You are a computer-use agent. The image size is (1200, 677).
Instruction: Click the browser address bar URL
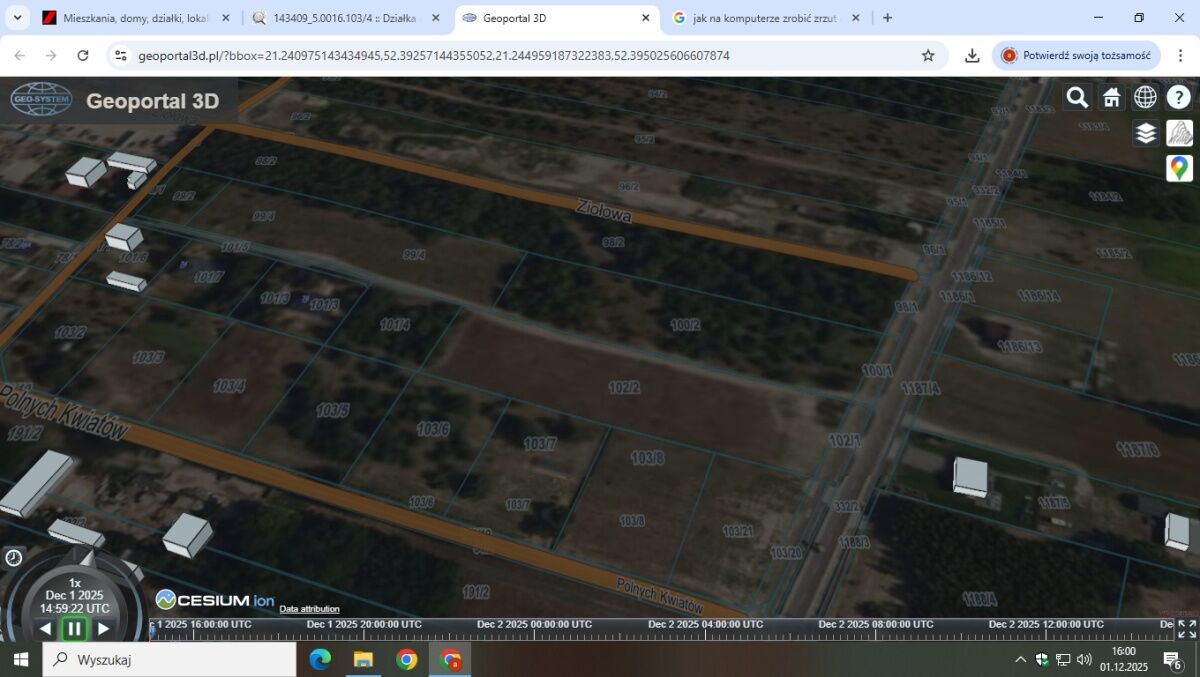[434, 56]
